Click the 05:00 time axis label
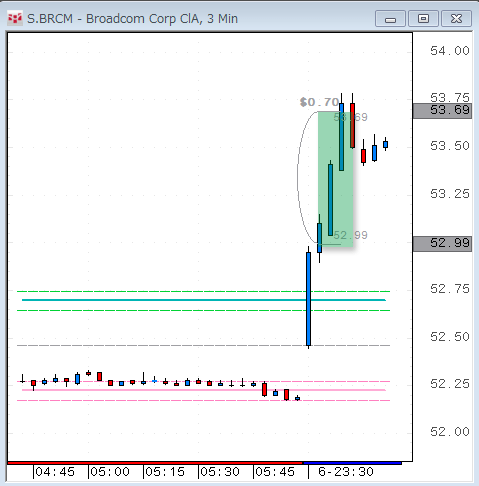 [110, 472]
